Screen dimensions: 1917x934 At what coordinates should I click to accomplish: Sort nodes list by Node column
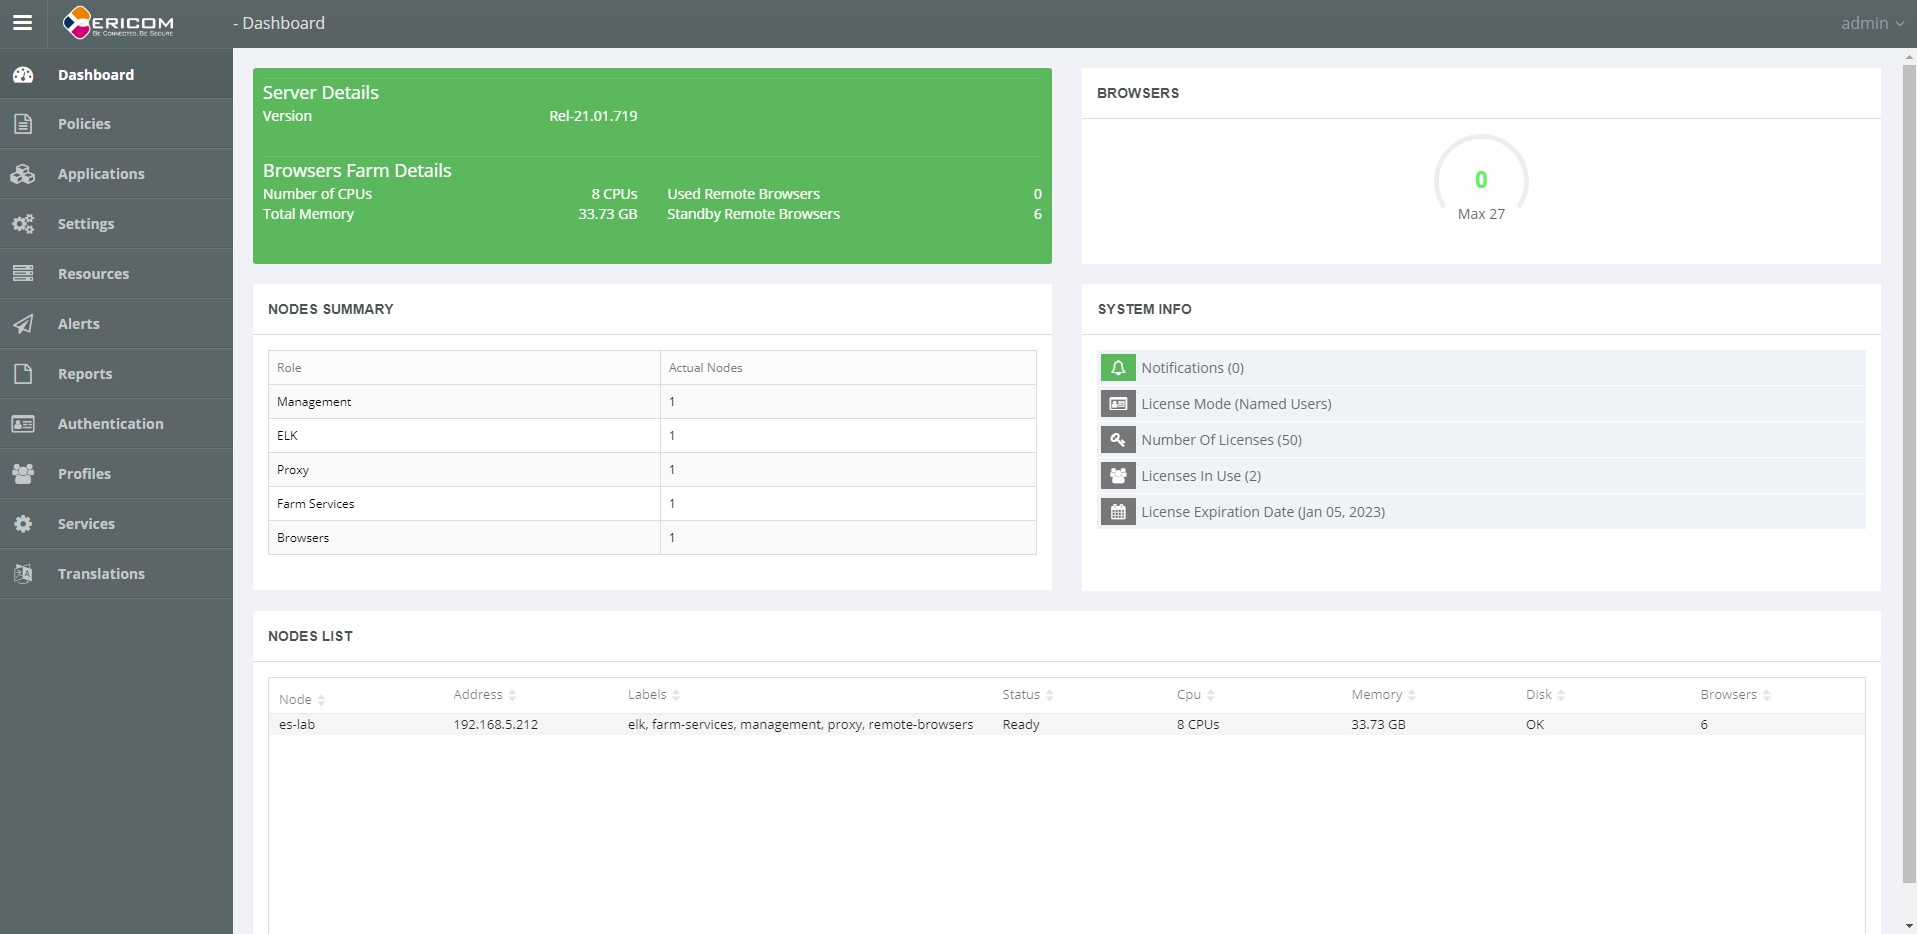coord(302,699)
